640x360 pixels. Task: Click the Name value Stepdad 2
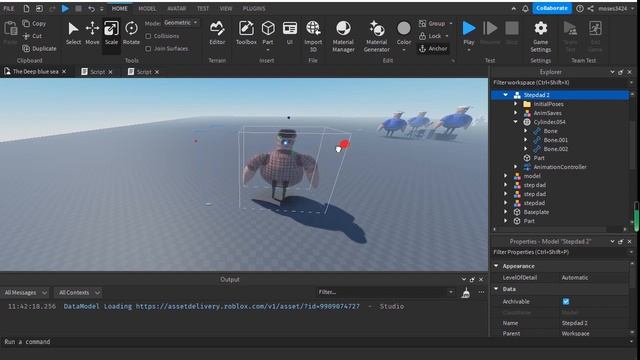coord(575,323)
